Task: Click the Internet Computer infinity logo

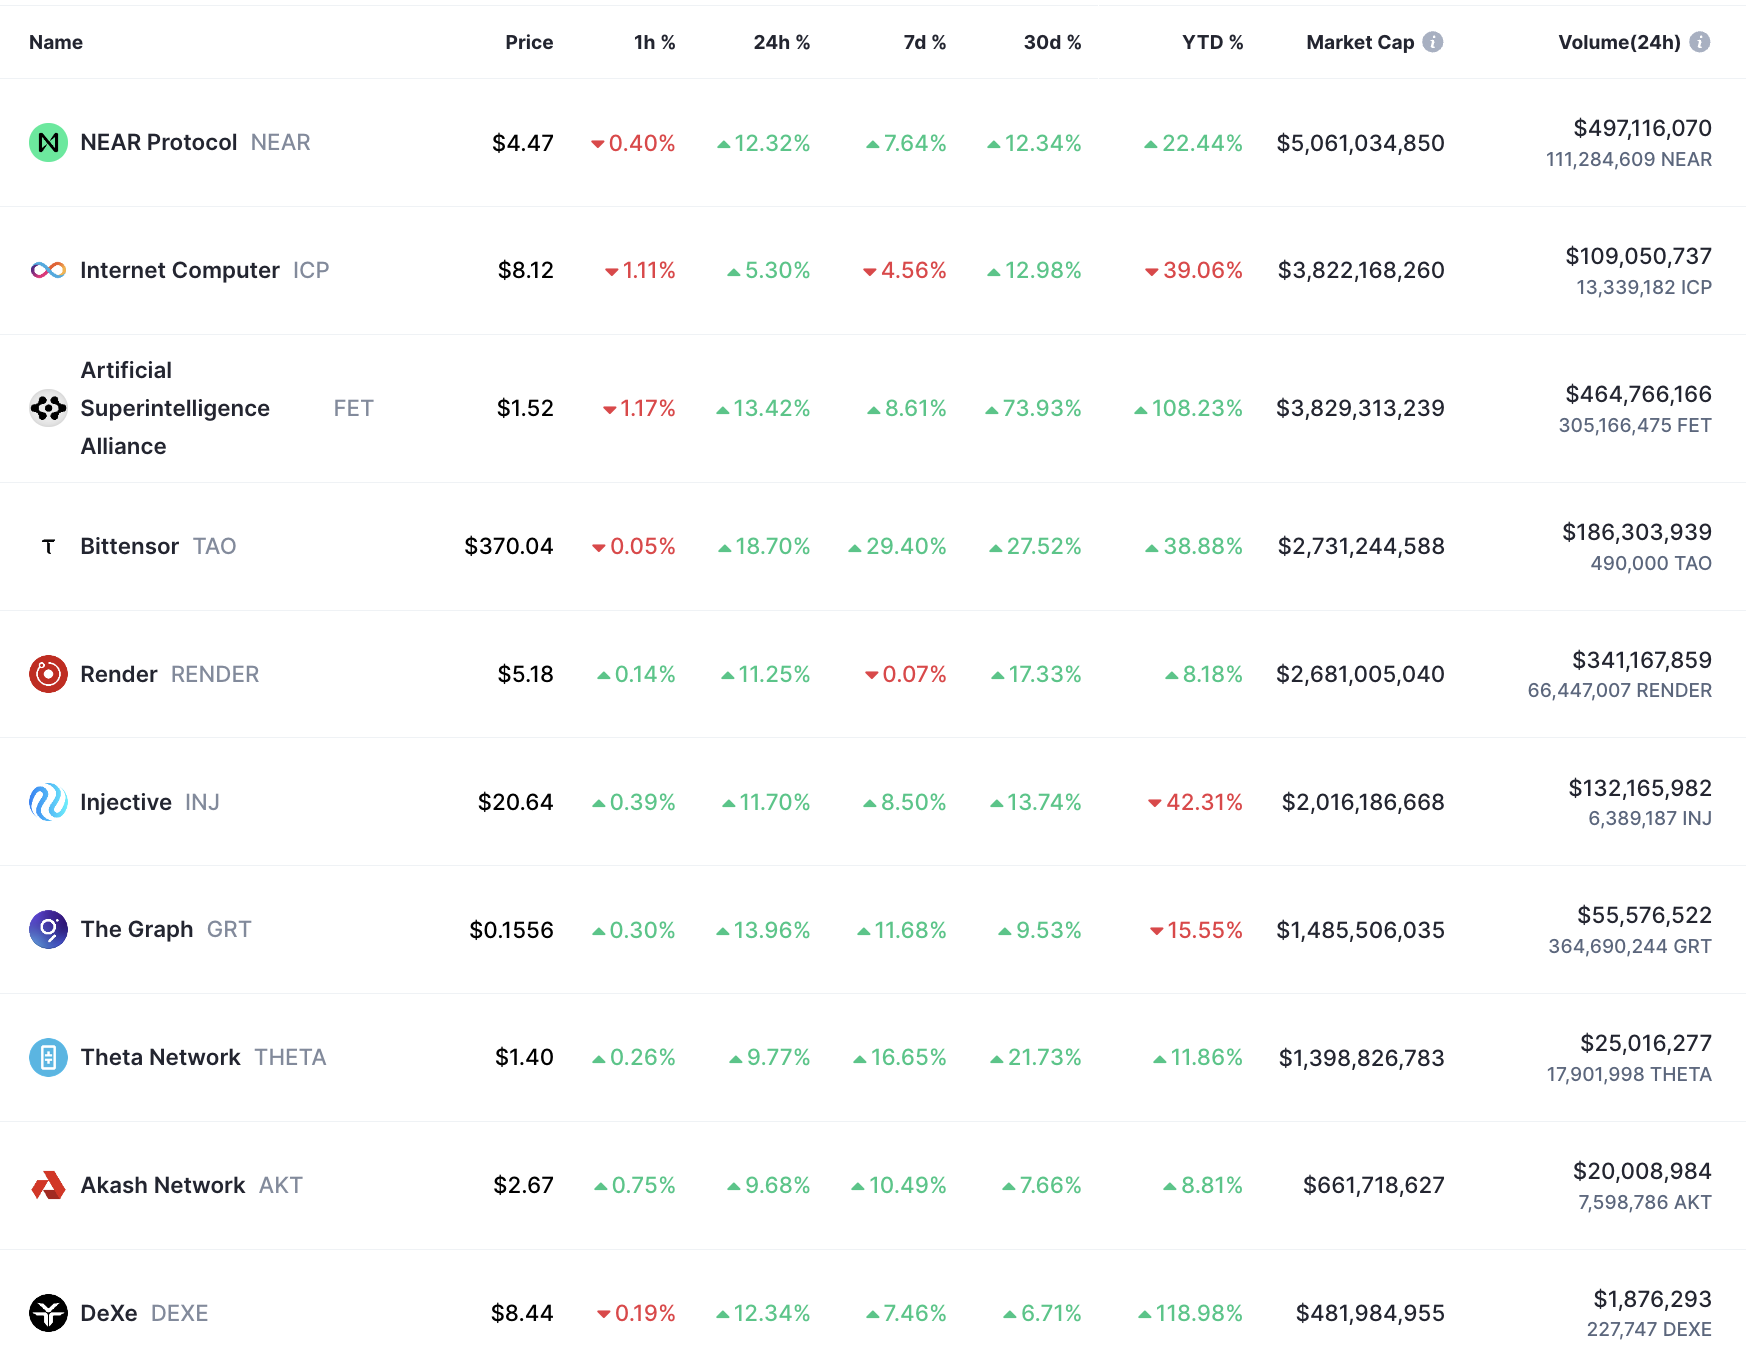Action: coord(48,270)
